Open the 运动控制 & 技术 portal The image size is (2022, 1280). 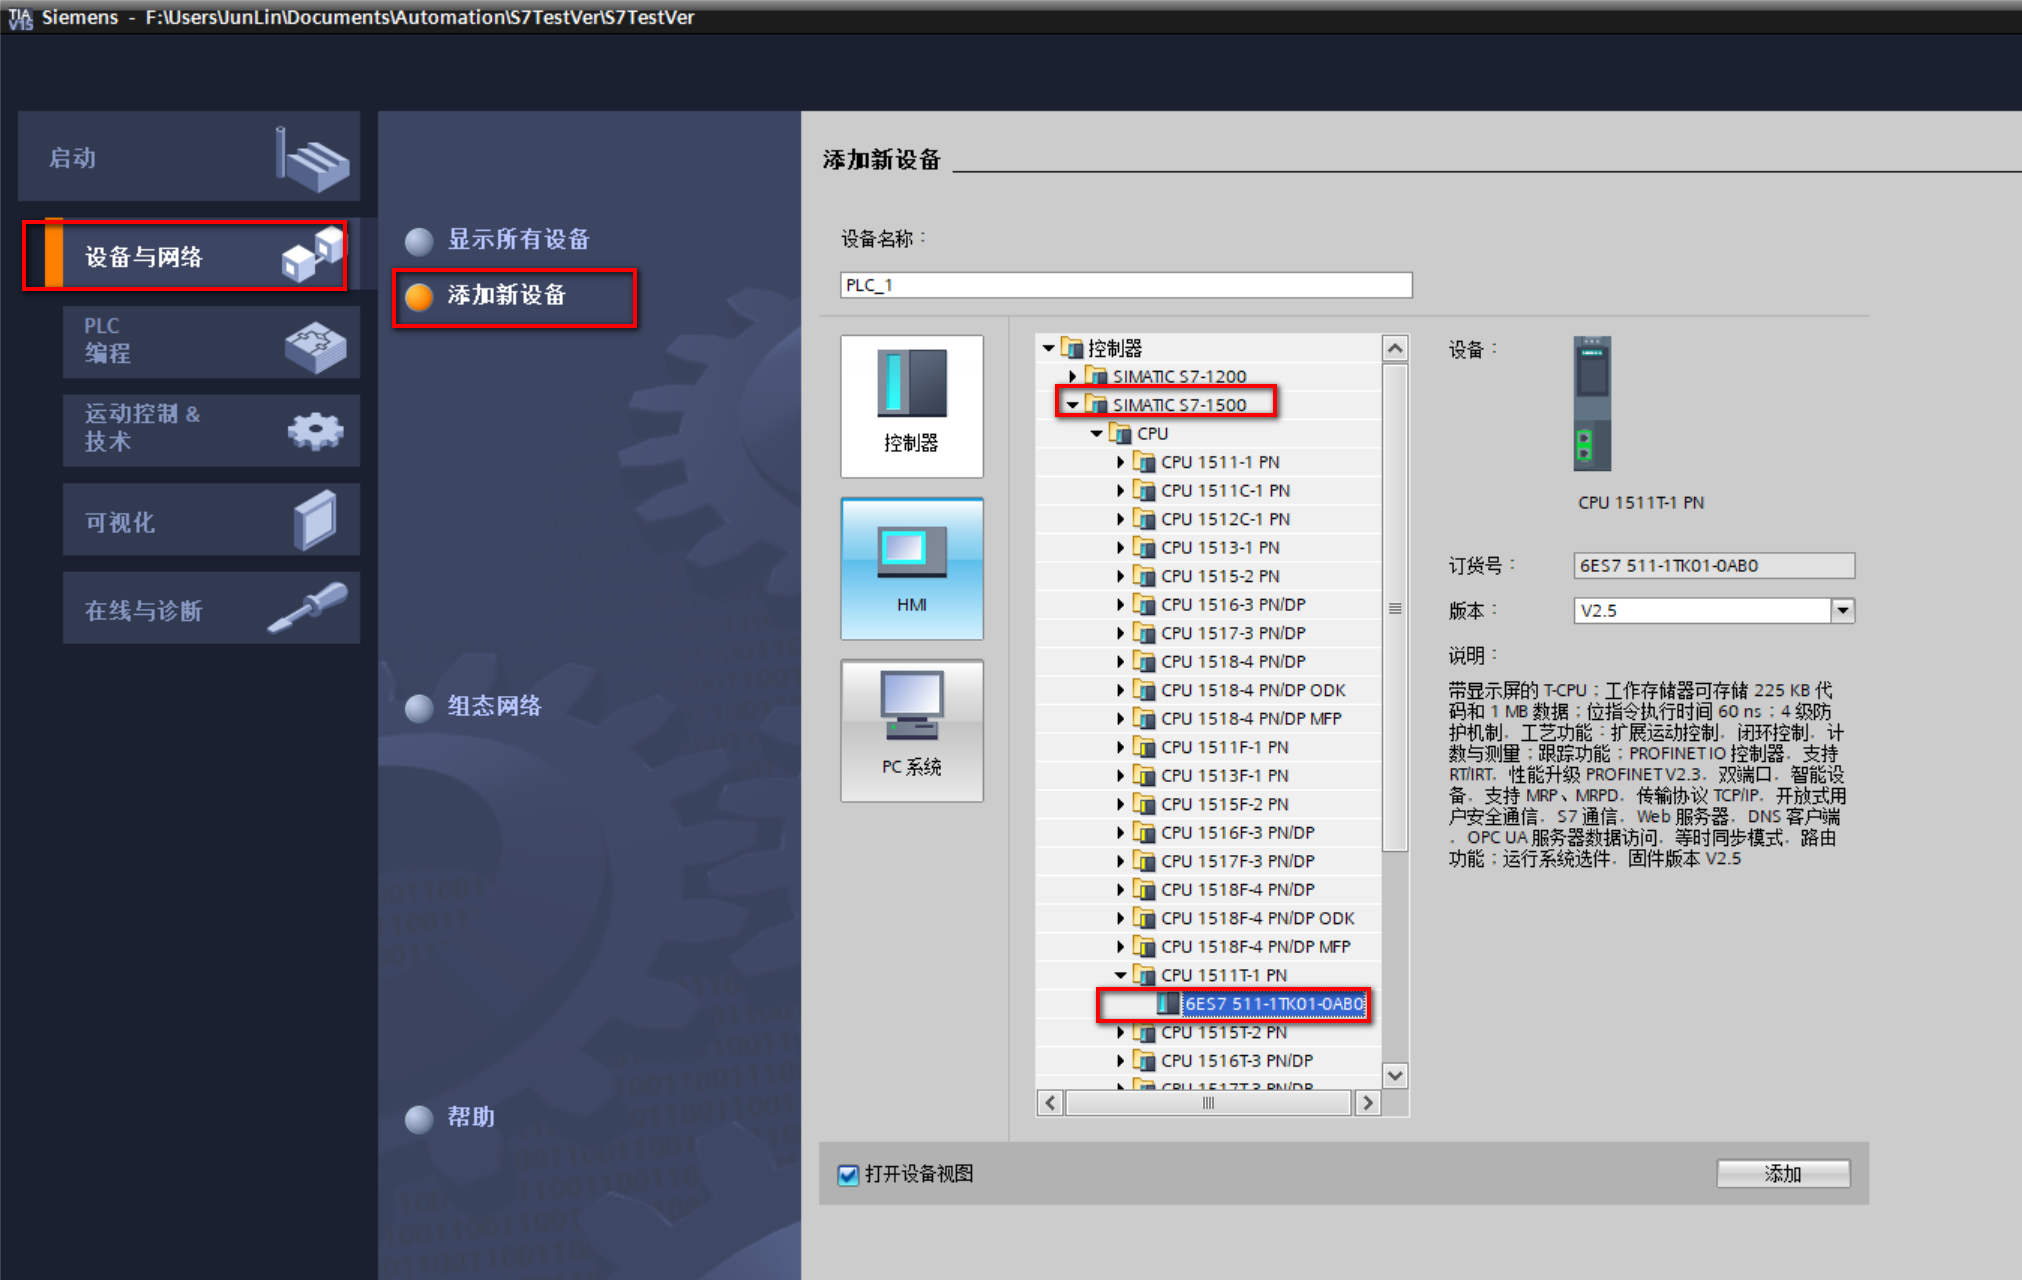tap(211, 429)
